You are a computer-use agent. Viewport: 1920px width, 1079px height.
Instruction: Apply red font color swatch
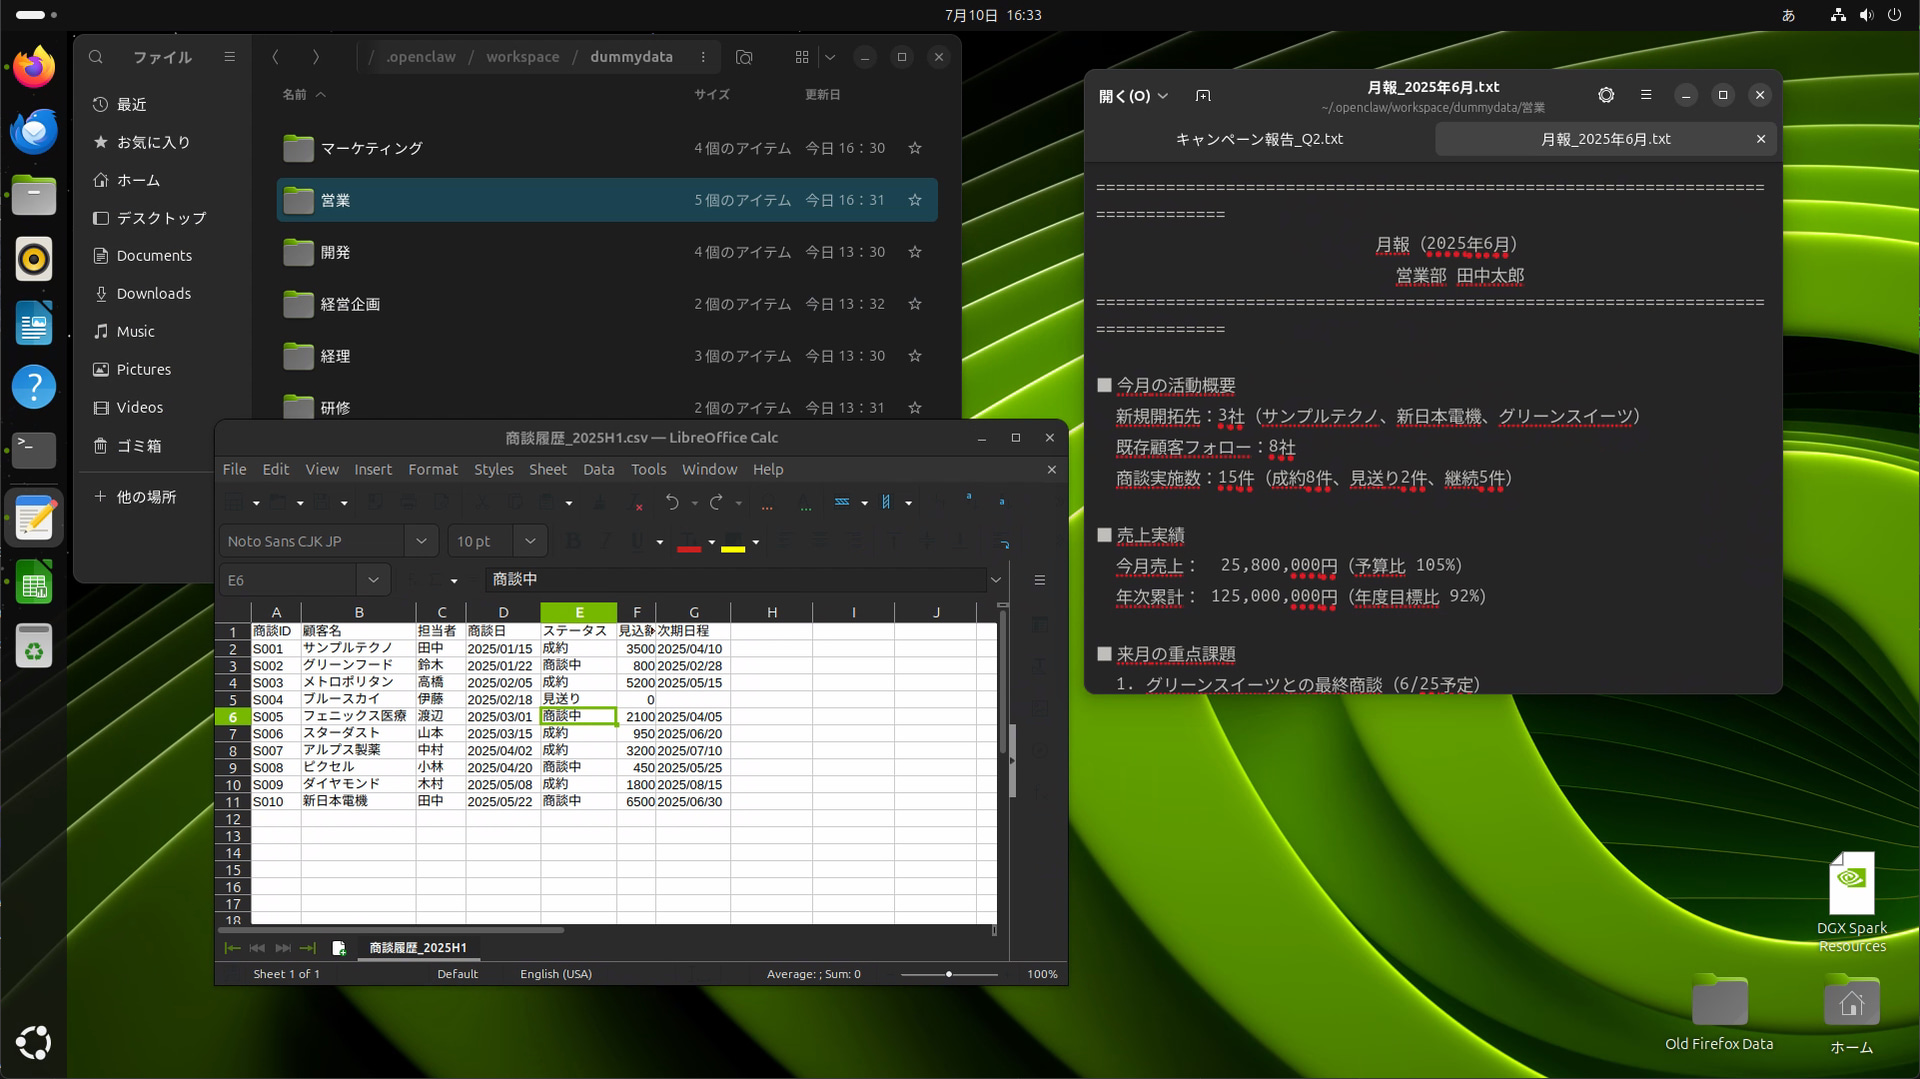pyautogui.click(x=689, y=542)
